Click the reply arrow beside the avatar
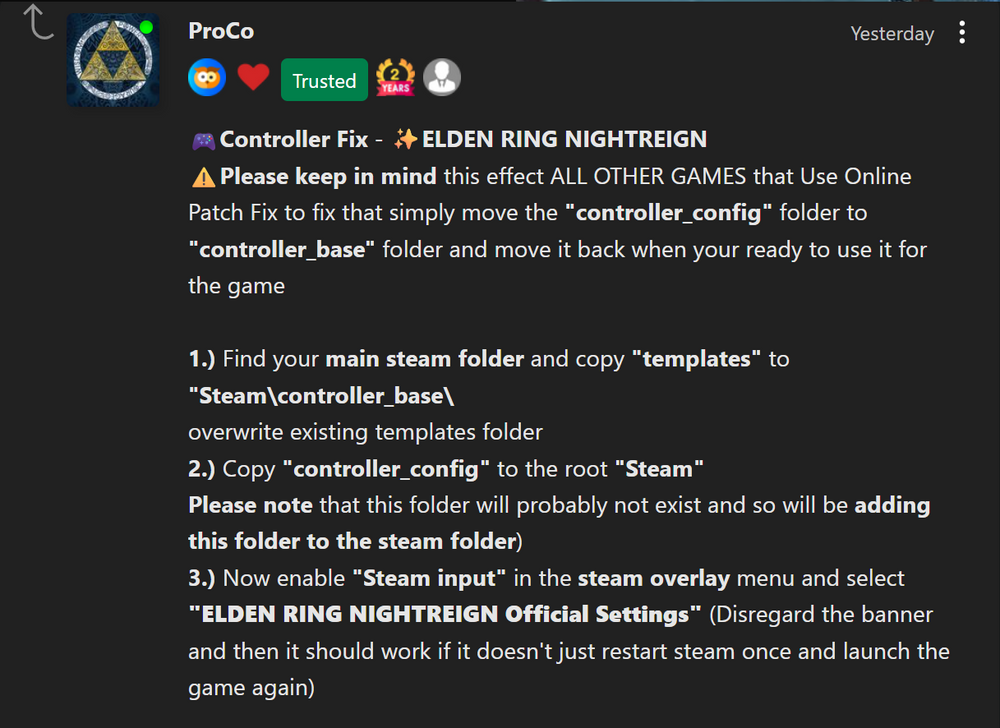The height and width of the screenshot is (728, 1000). tap(38, 23)
